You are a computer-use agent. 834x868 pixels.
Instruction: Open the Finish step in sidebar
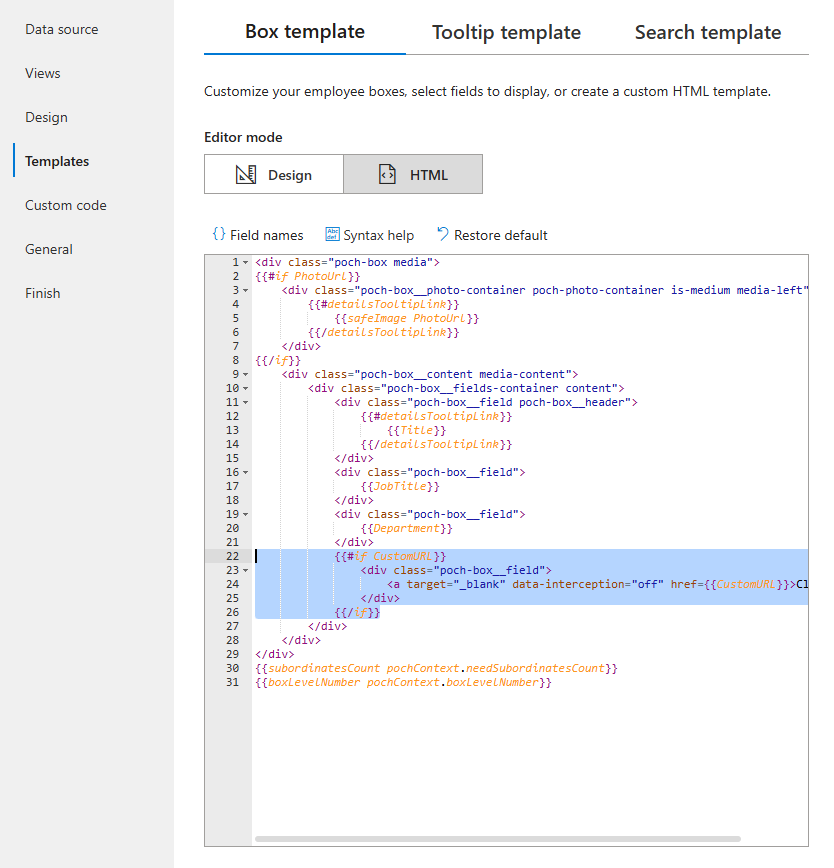coord(43,293)
